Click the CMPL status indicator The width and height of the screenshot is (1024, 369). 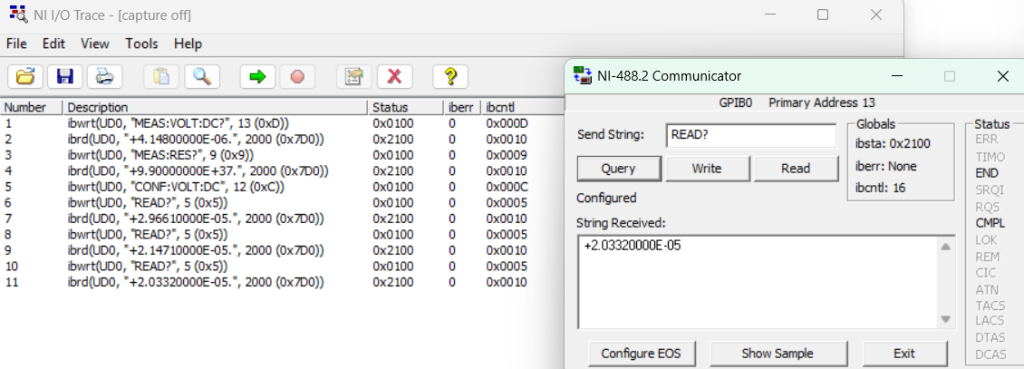coord(990,223)
